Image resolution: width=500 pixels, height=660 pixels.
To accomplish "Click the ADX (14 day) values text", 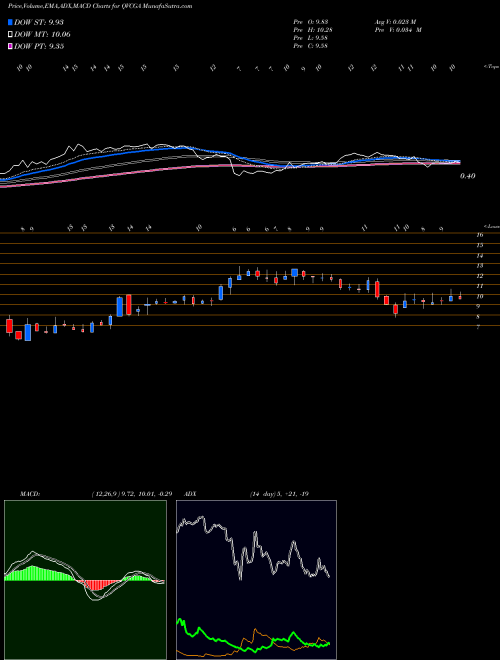I will (279, 494).
